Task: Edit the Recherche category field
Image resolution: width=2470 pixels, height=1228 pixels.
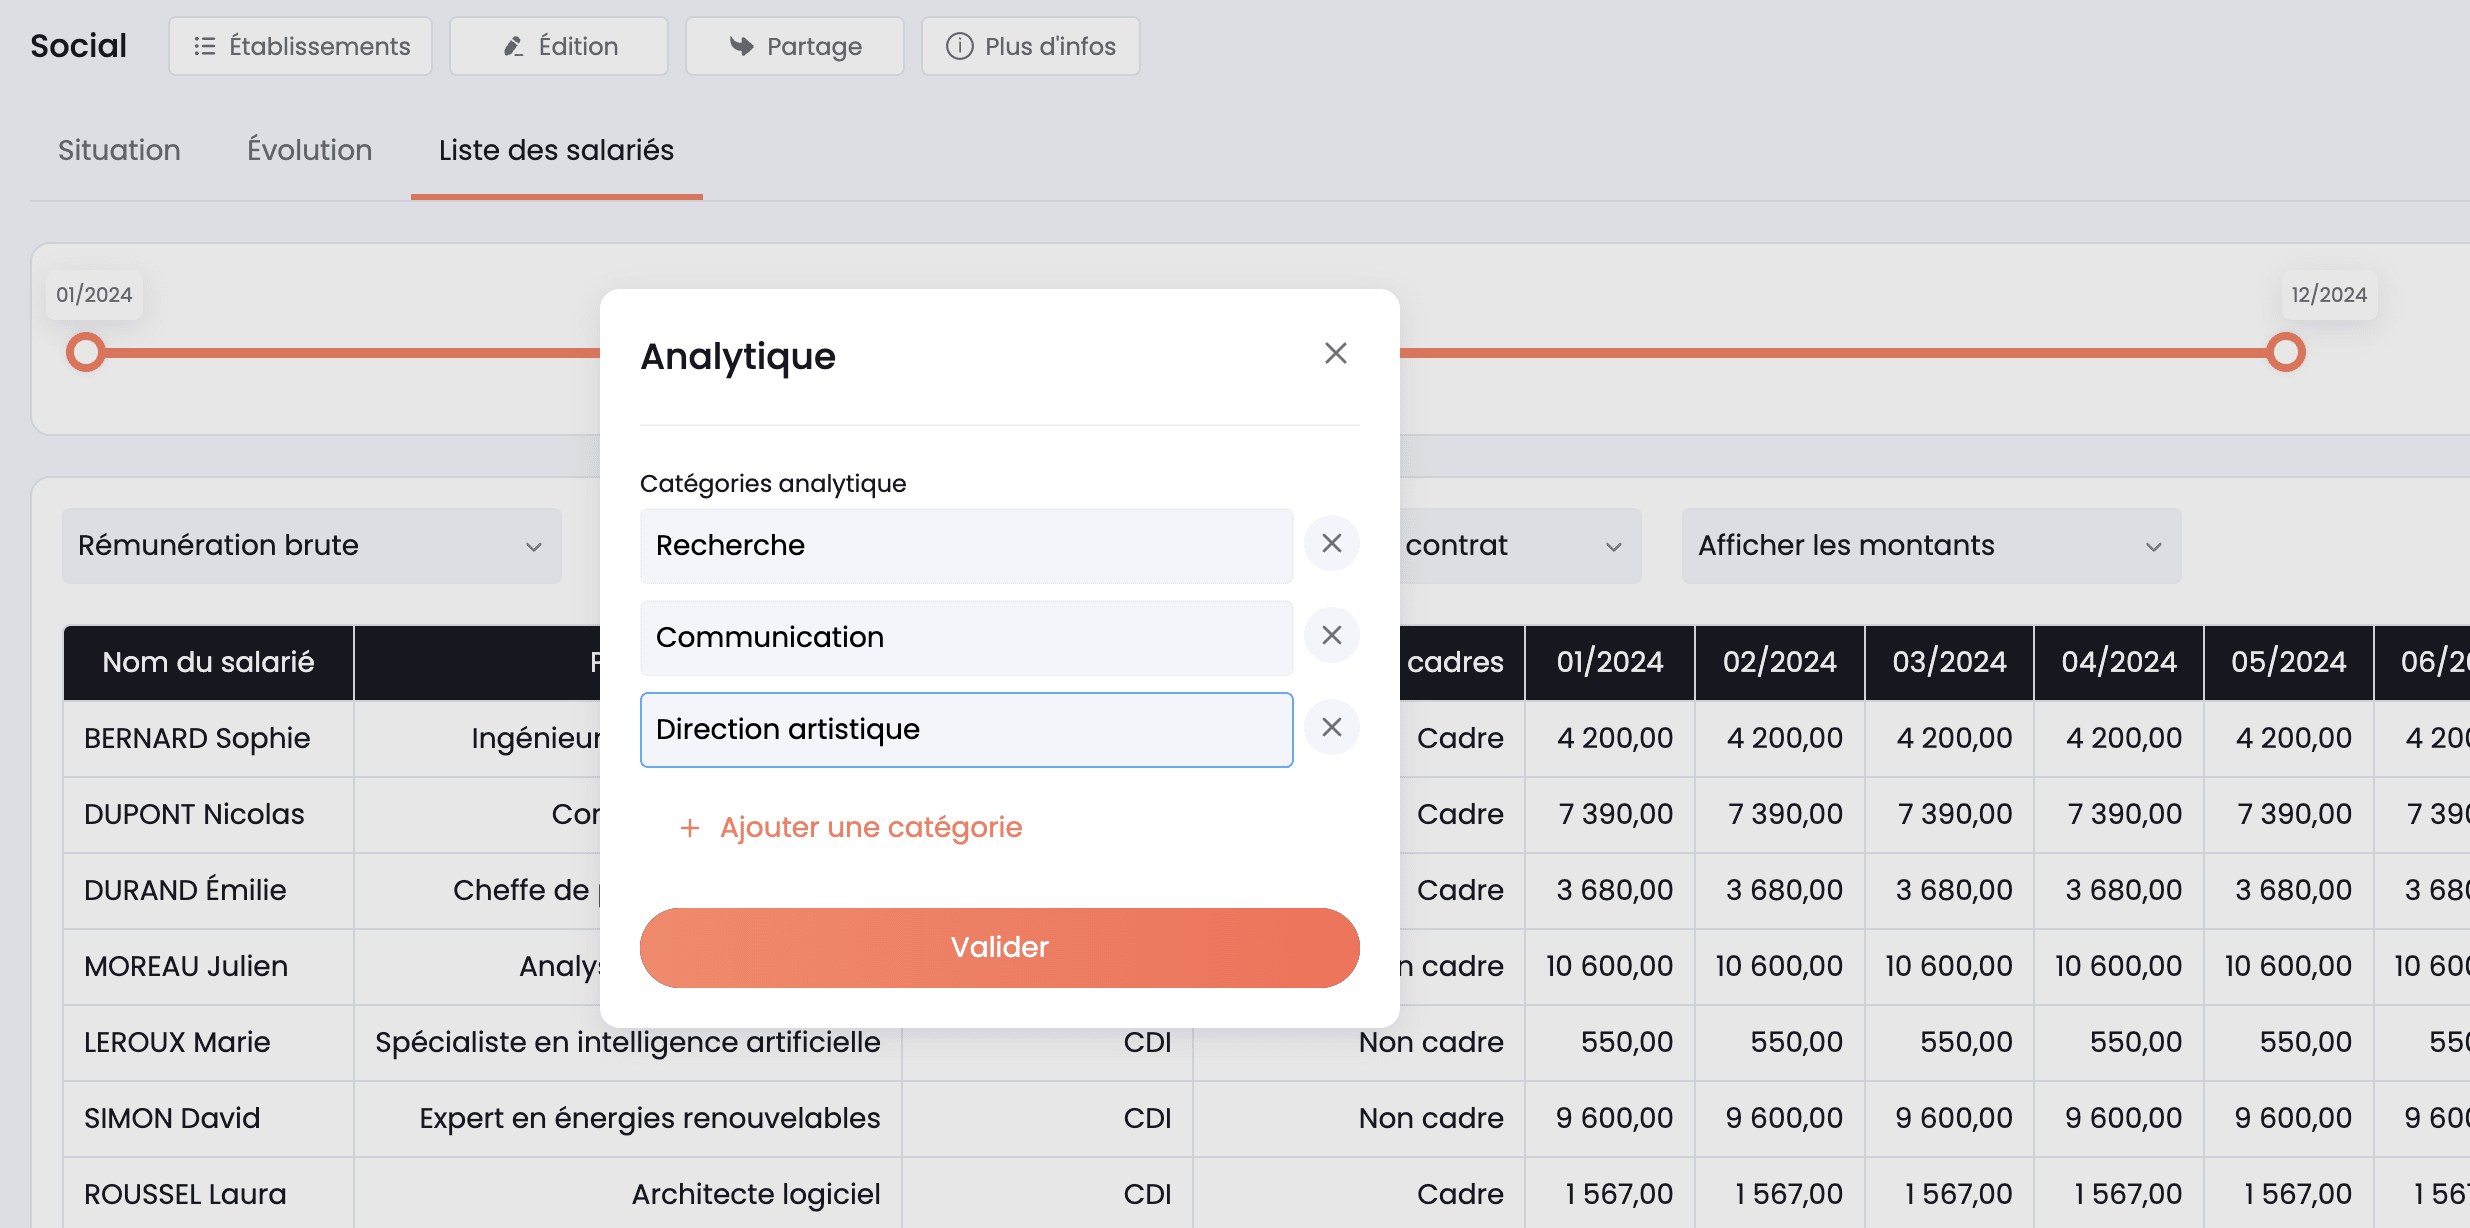Action: (967, 545)
